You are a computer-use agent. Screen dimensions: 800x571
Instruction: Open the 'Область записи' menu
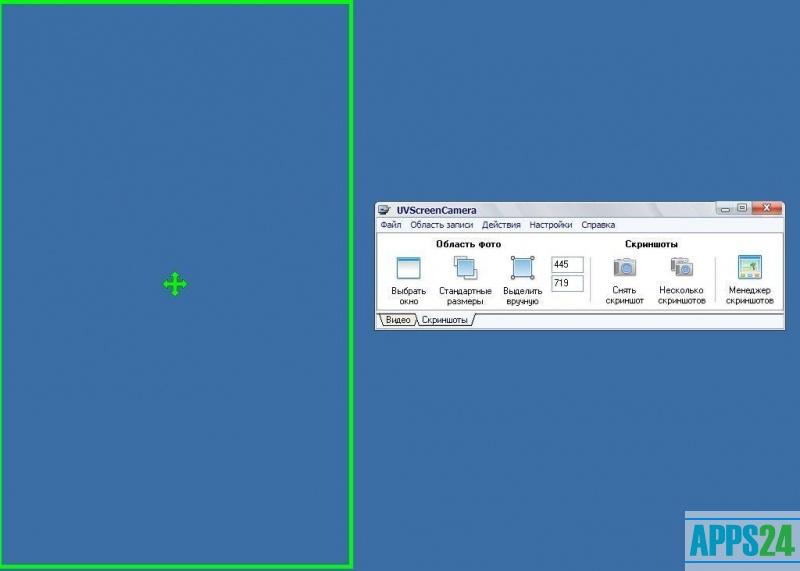pyautogui.click(x=441, y=225)
